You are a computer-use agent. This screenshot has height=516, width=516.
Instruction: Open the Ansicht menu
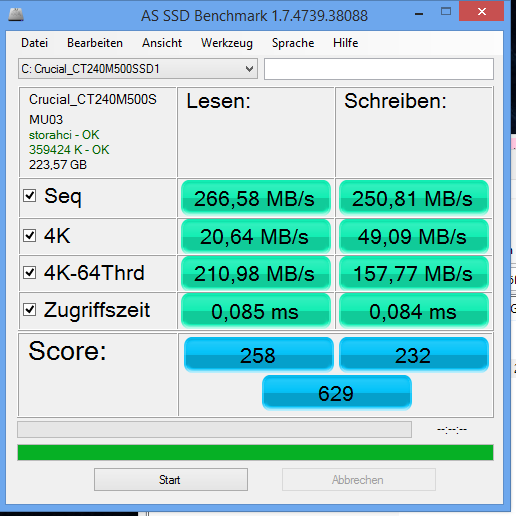click(x=162, y=43)
